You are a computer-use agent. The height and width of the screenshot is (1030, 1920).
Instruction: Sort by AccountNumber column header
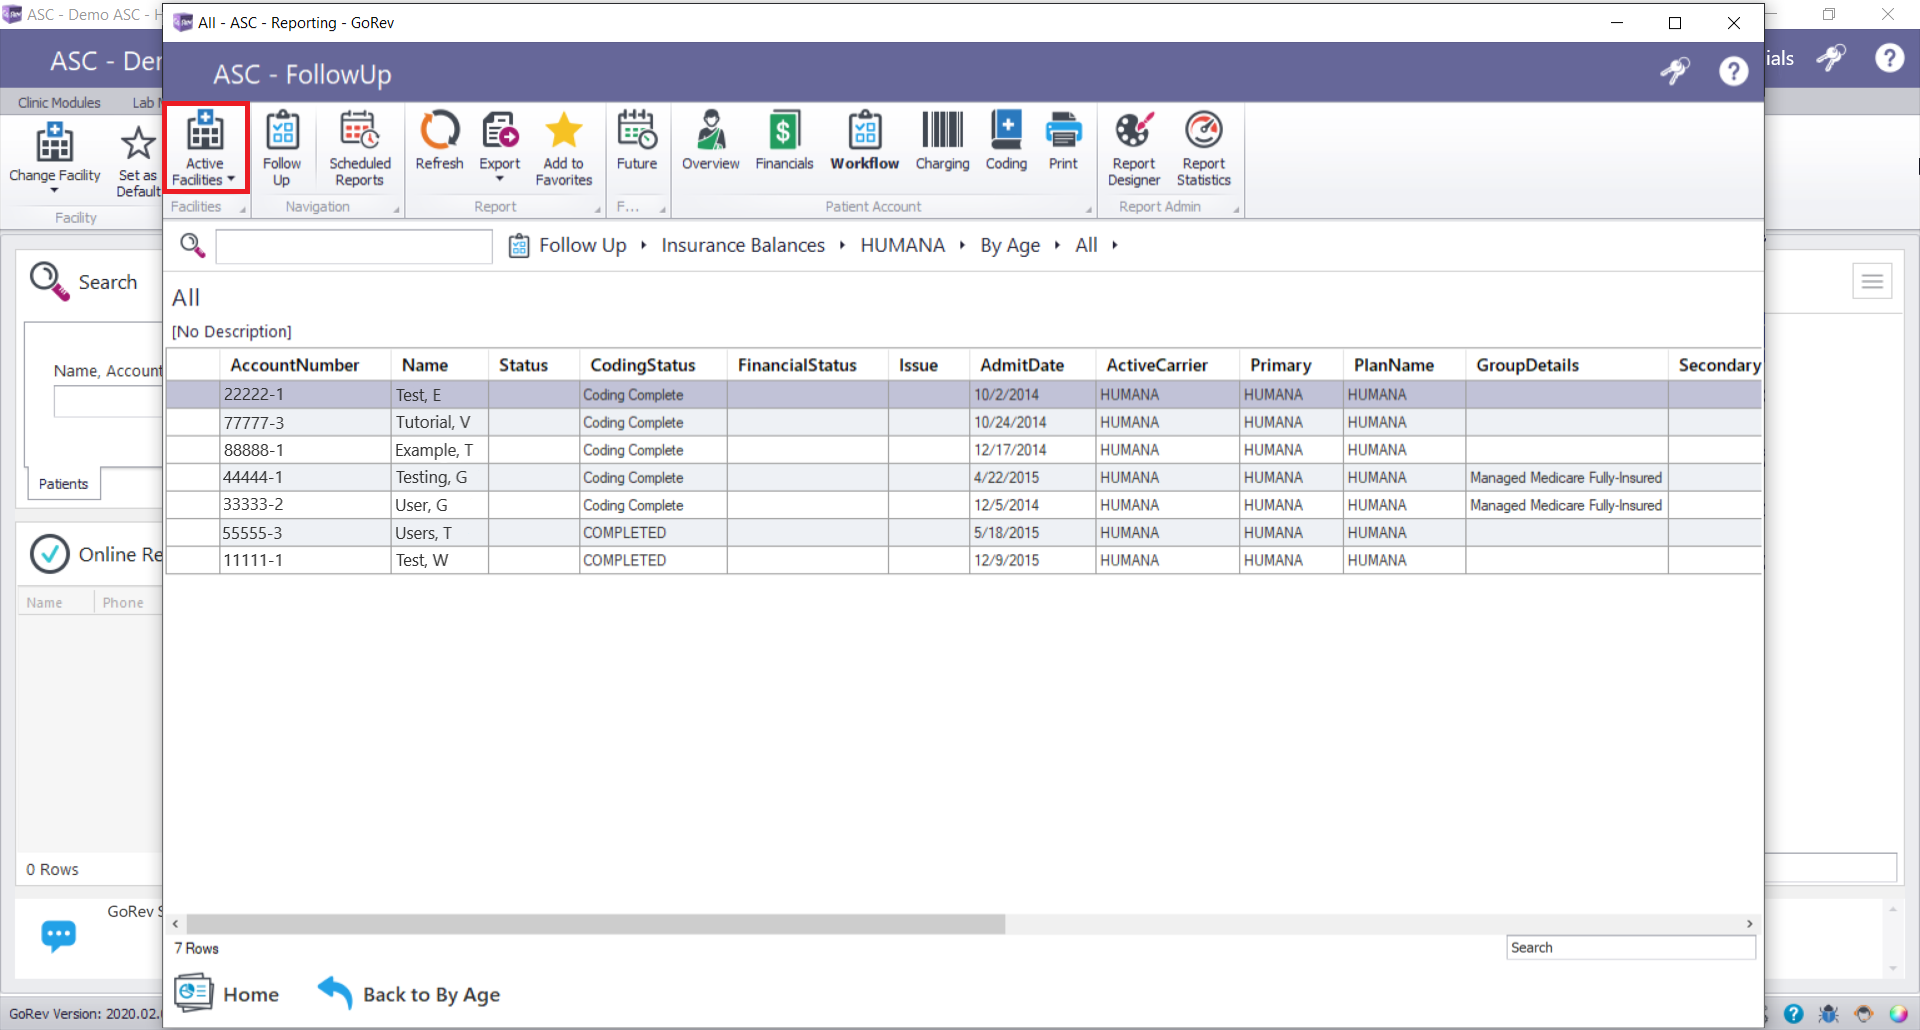click(x=305, y=365)
